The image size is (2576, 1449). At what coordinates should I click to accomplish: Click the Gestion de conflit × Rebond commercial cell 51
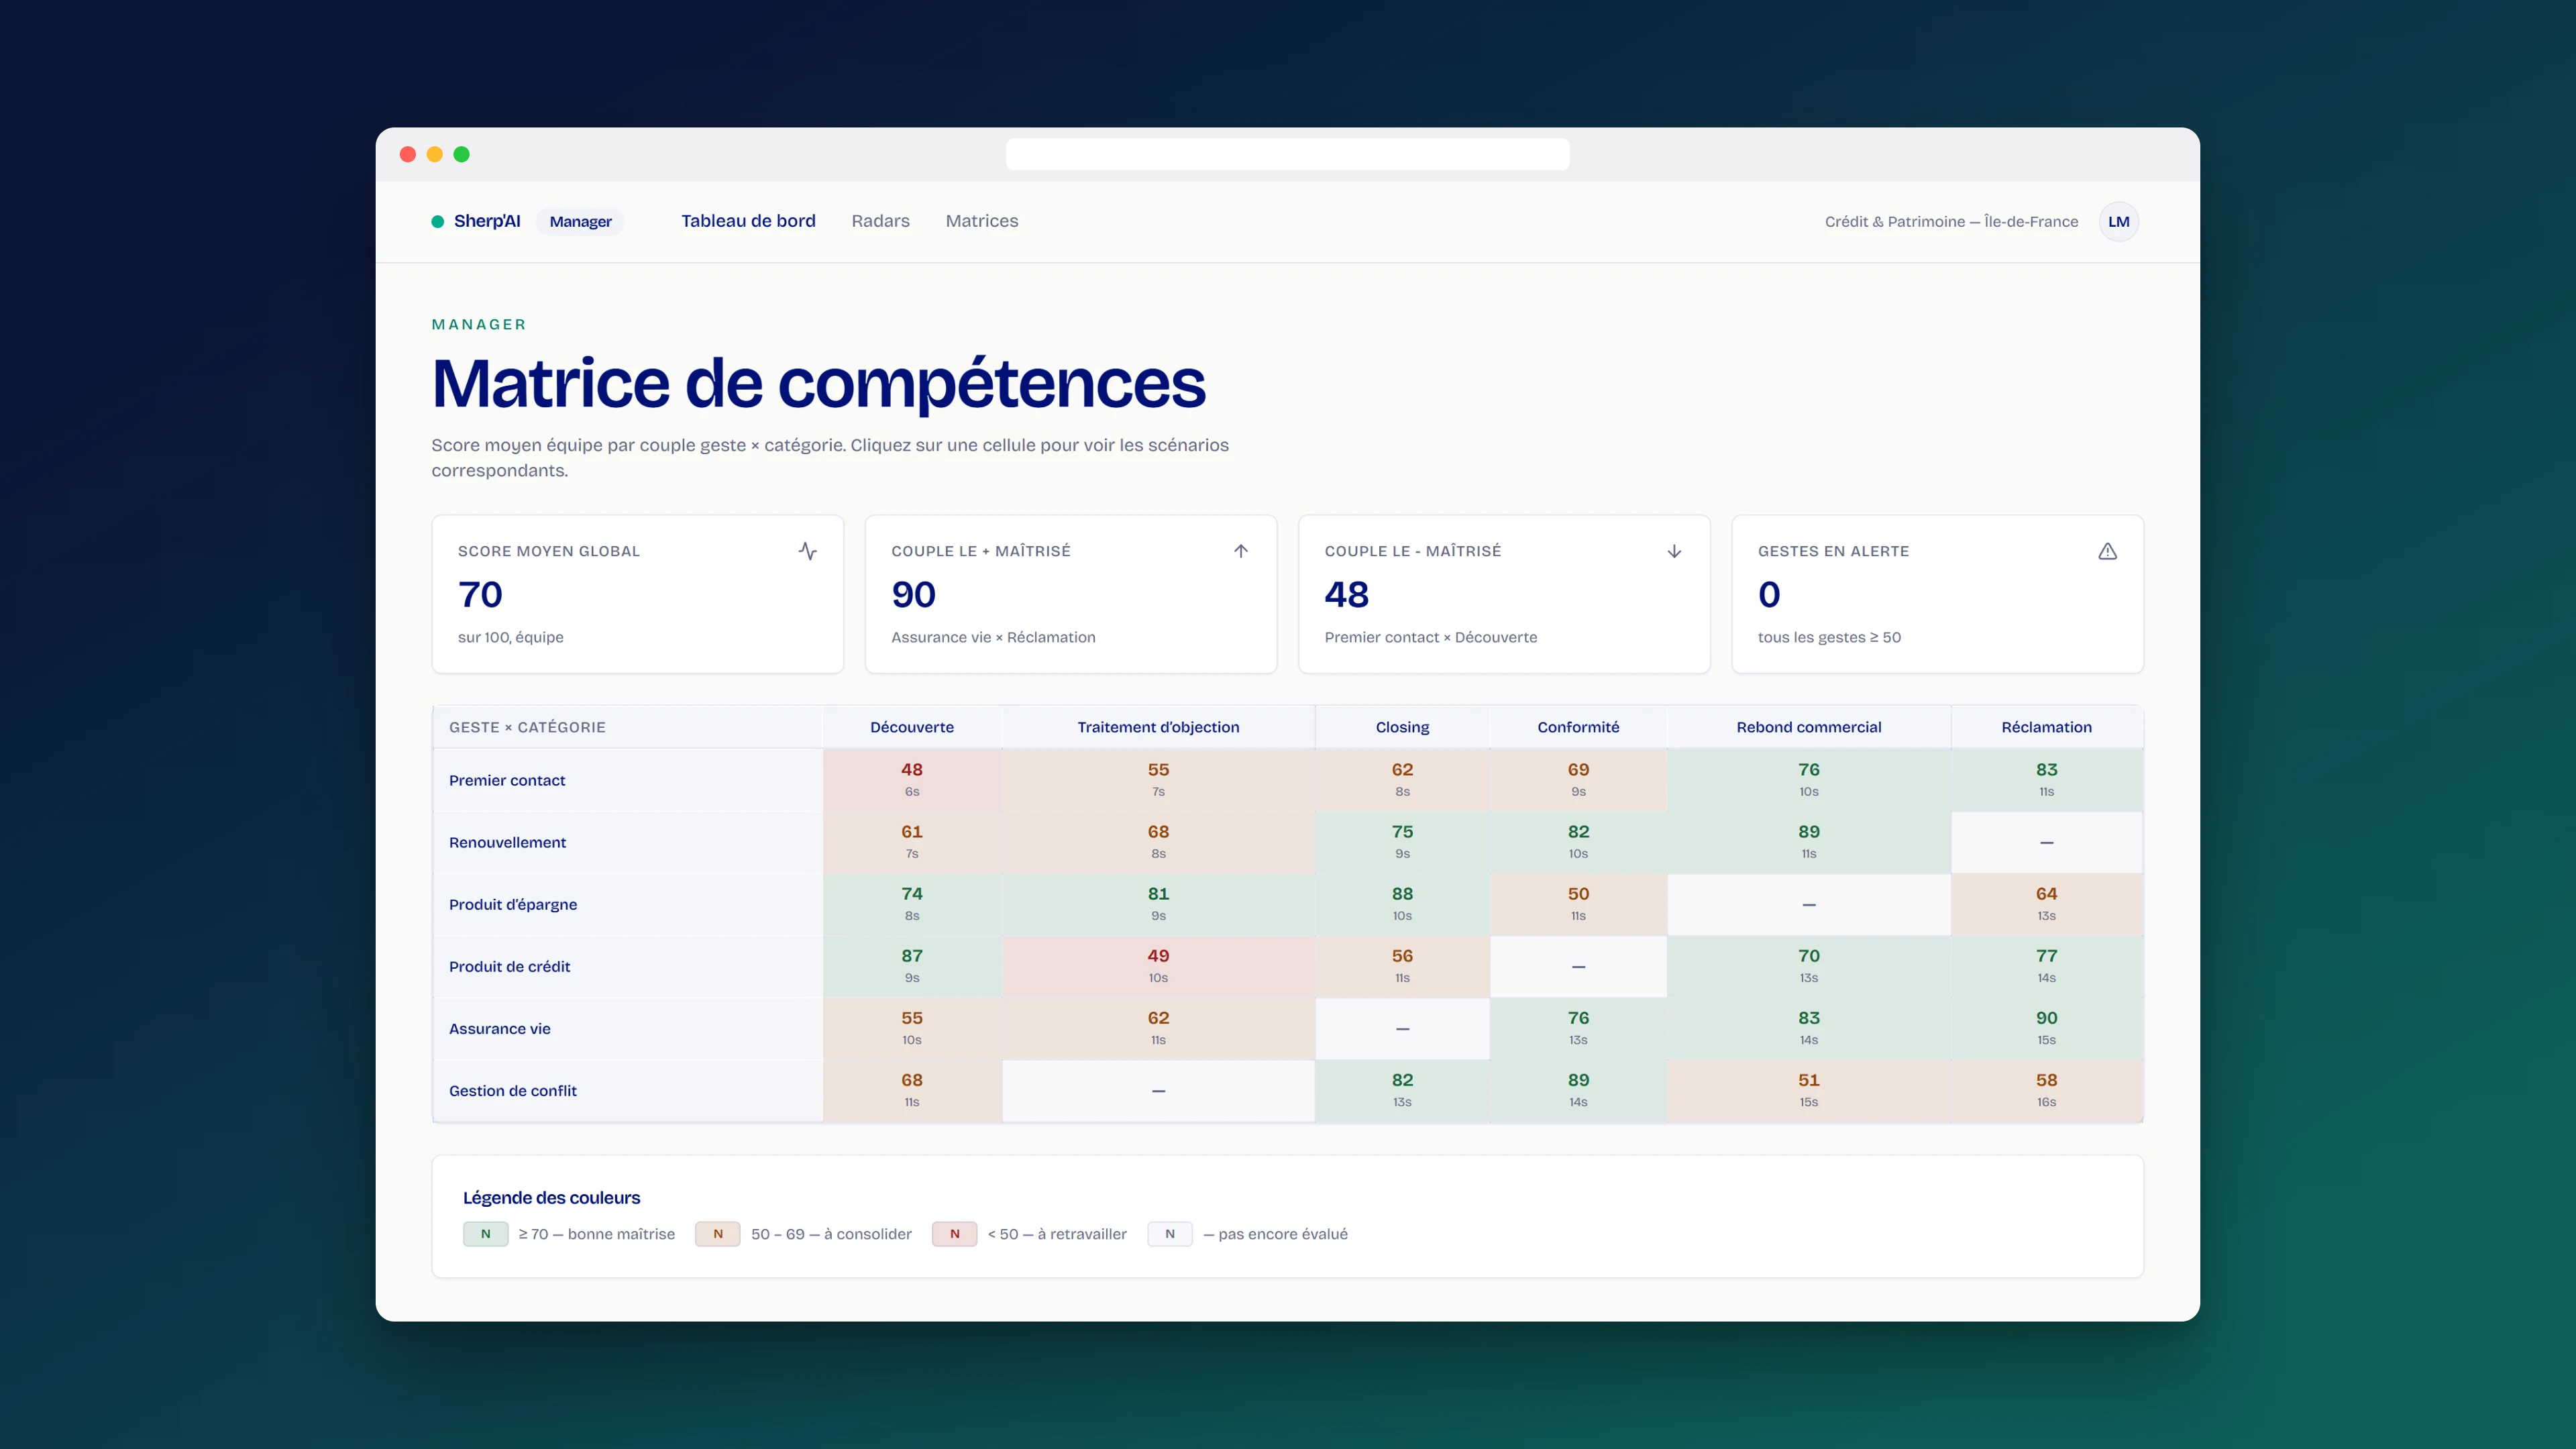pos(1808,1090)
